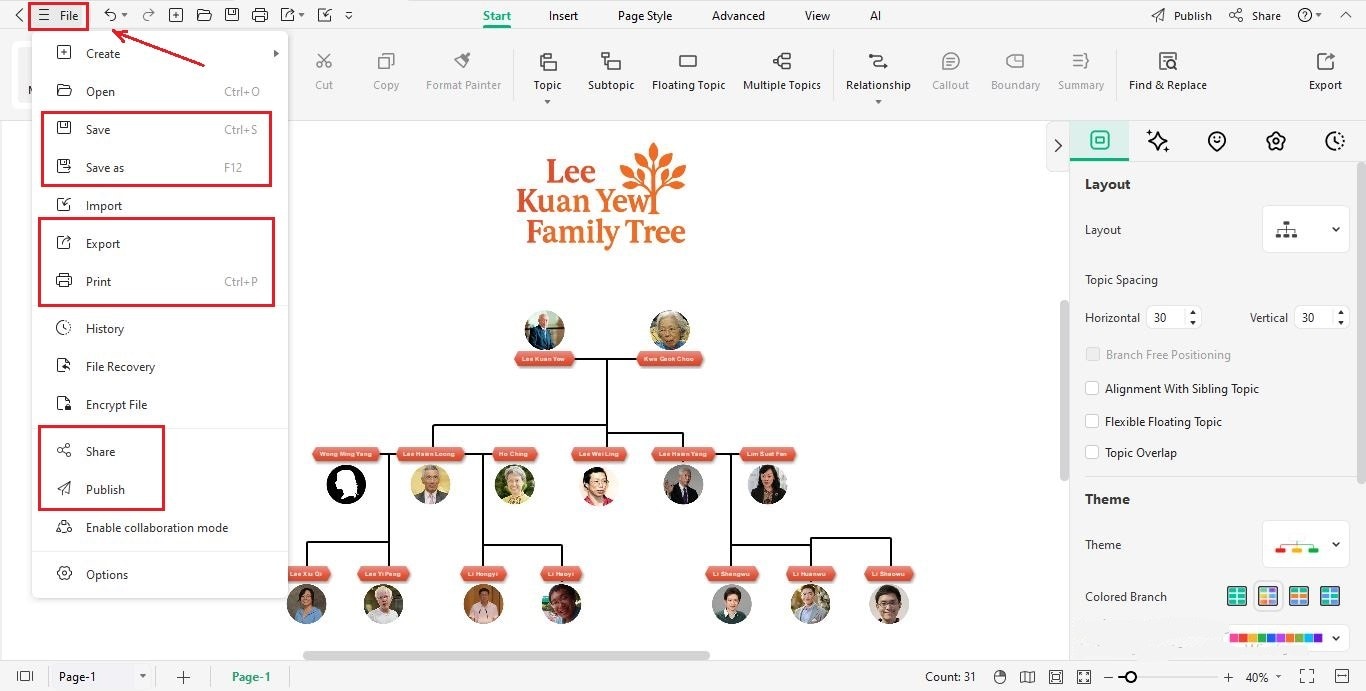
Task: Toggle Branch Free Positioning checkbox
Action: click(1092, 355)
